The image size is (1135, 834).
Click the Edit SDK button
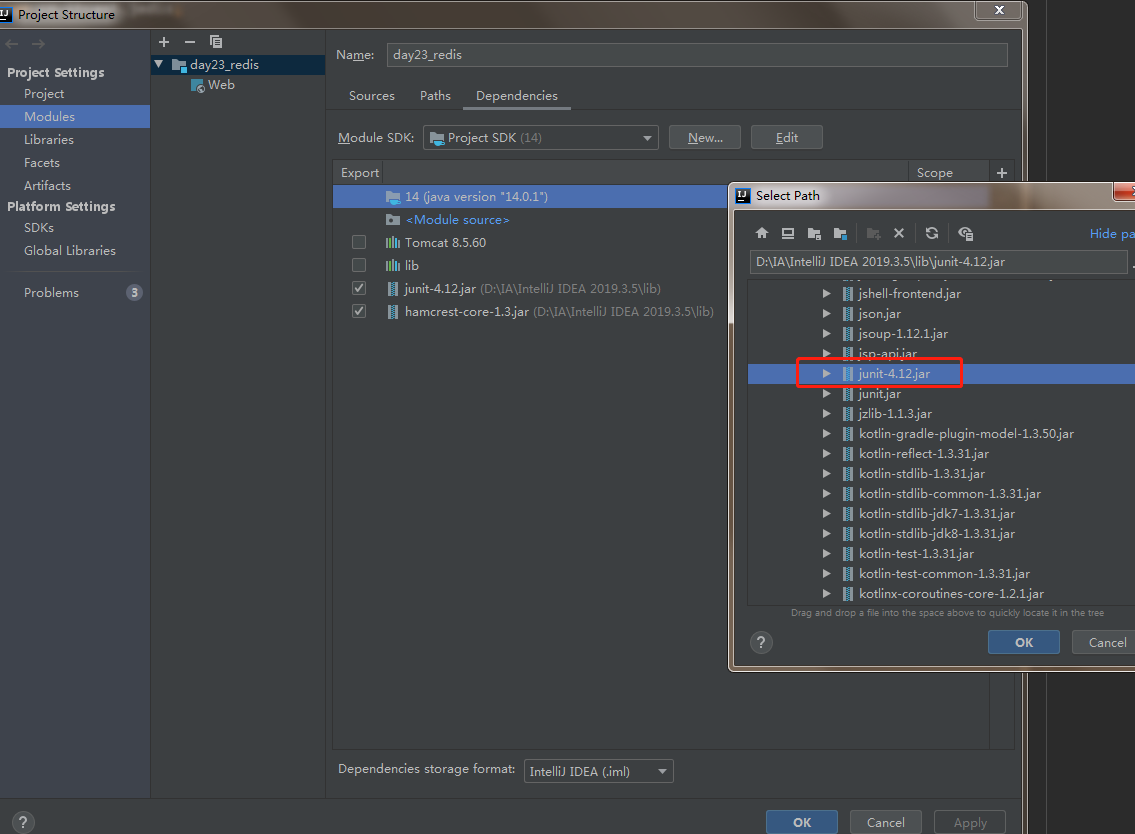(x=787, y=138)
